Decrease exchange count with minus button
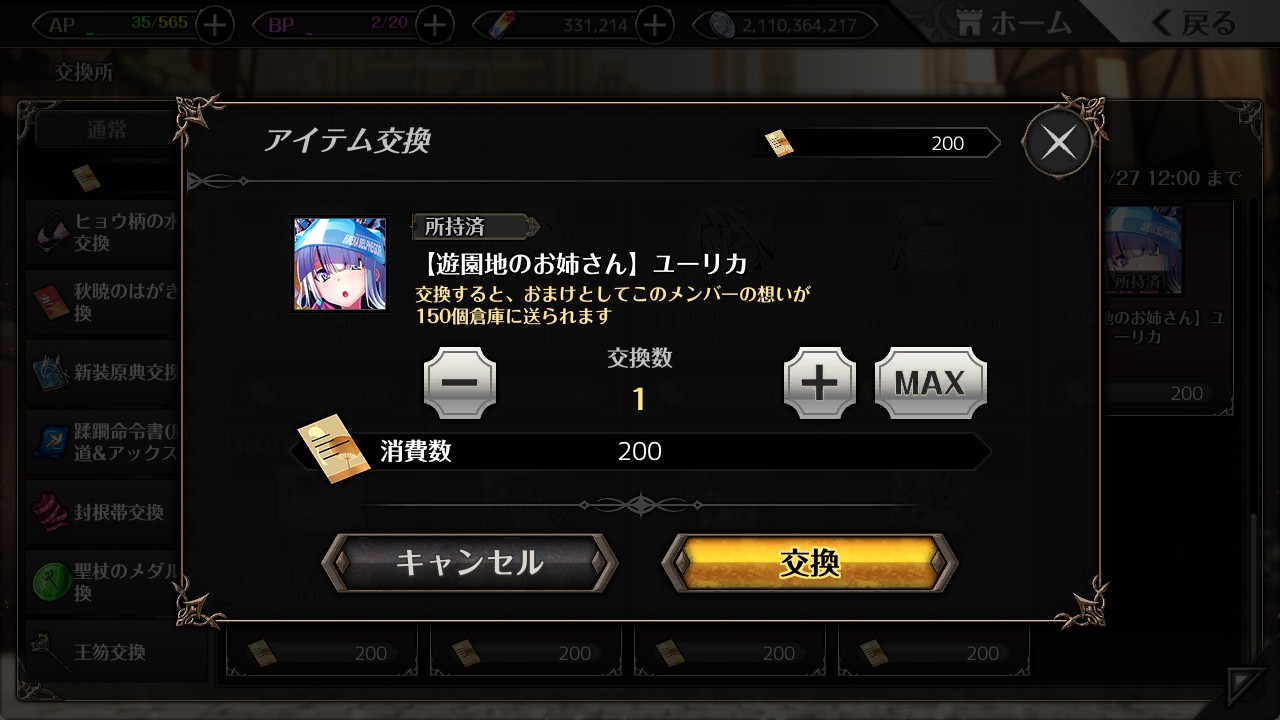Screen dimensions: 1280x720 pos(460,383)
